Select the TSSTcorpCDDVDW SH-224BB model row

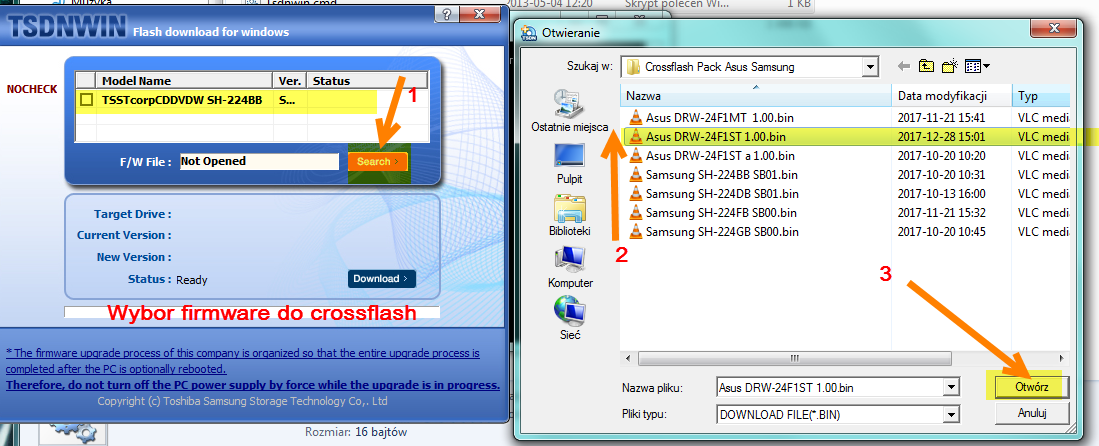(x=252, y=100)
